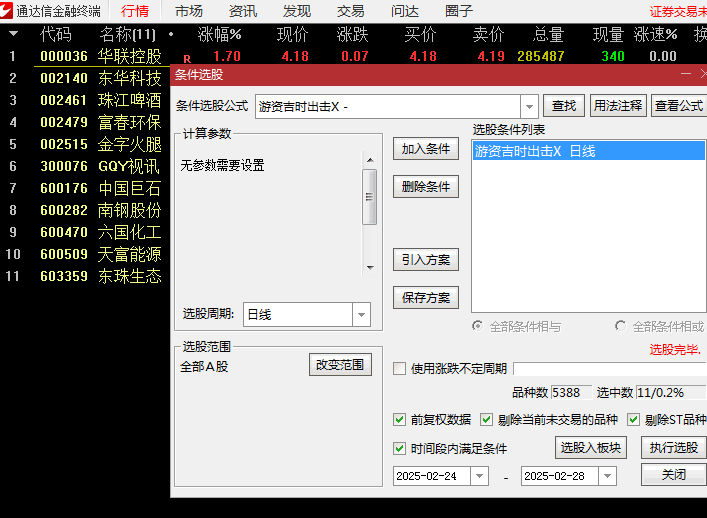Click 证券交易 red text at top right

point(678,11)
